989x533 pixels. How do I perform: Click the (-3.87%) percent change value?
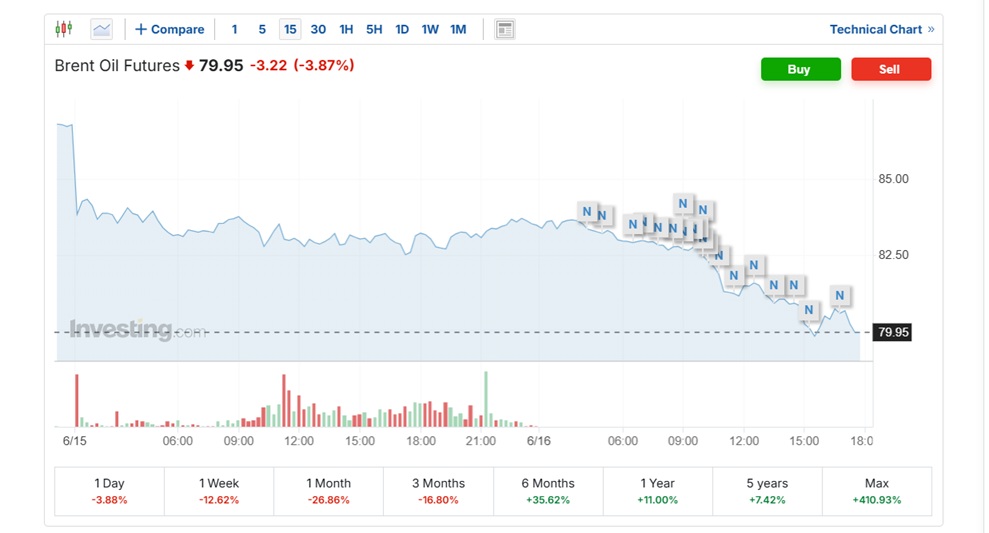[x=324, y=66]
